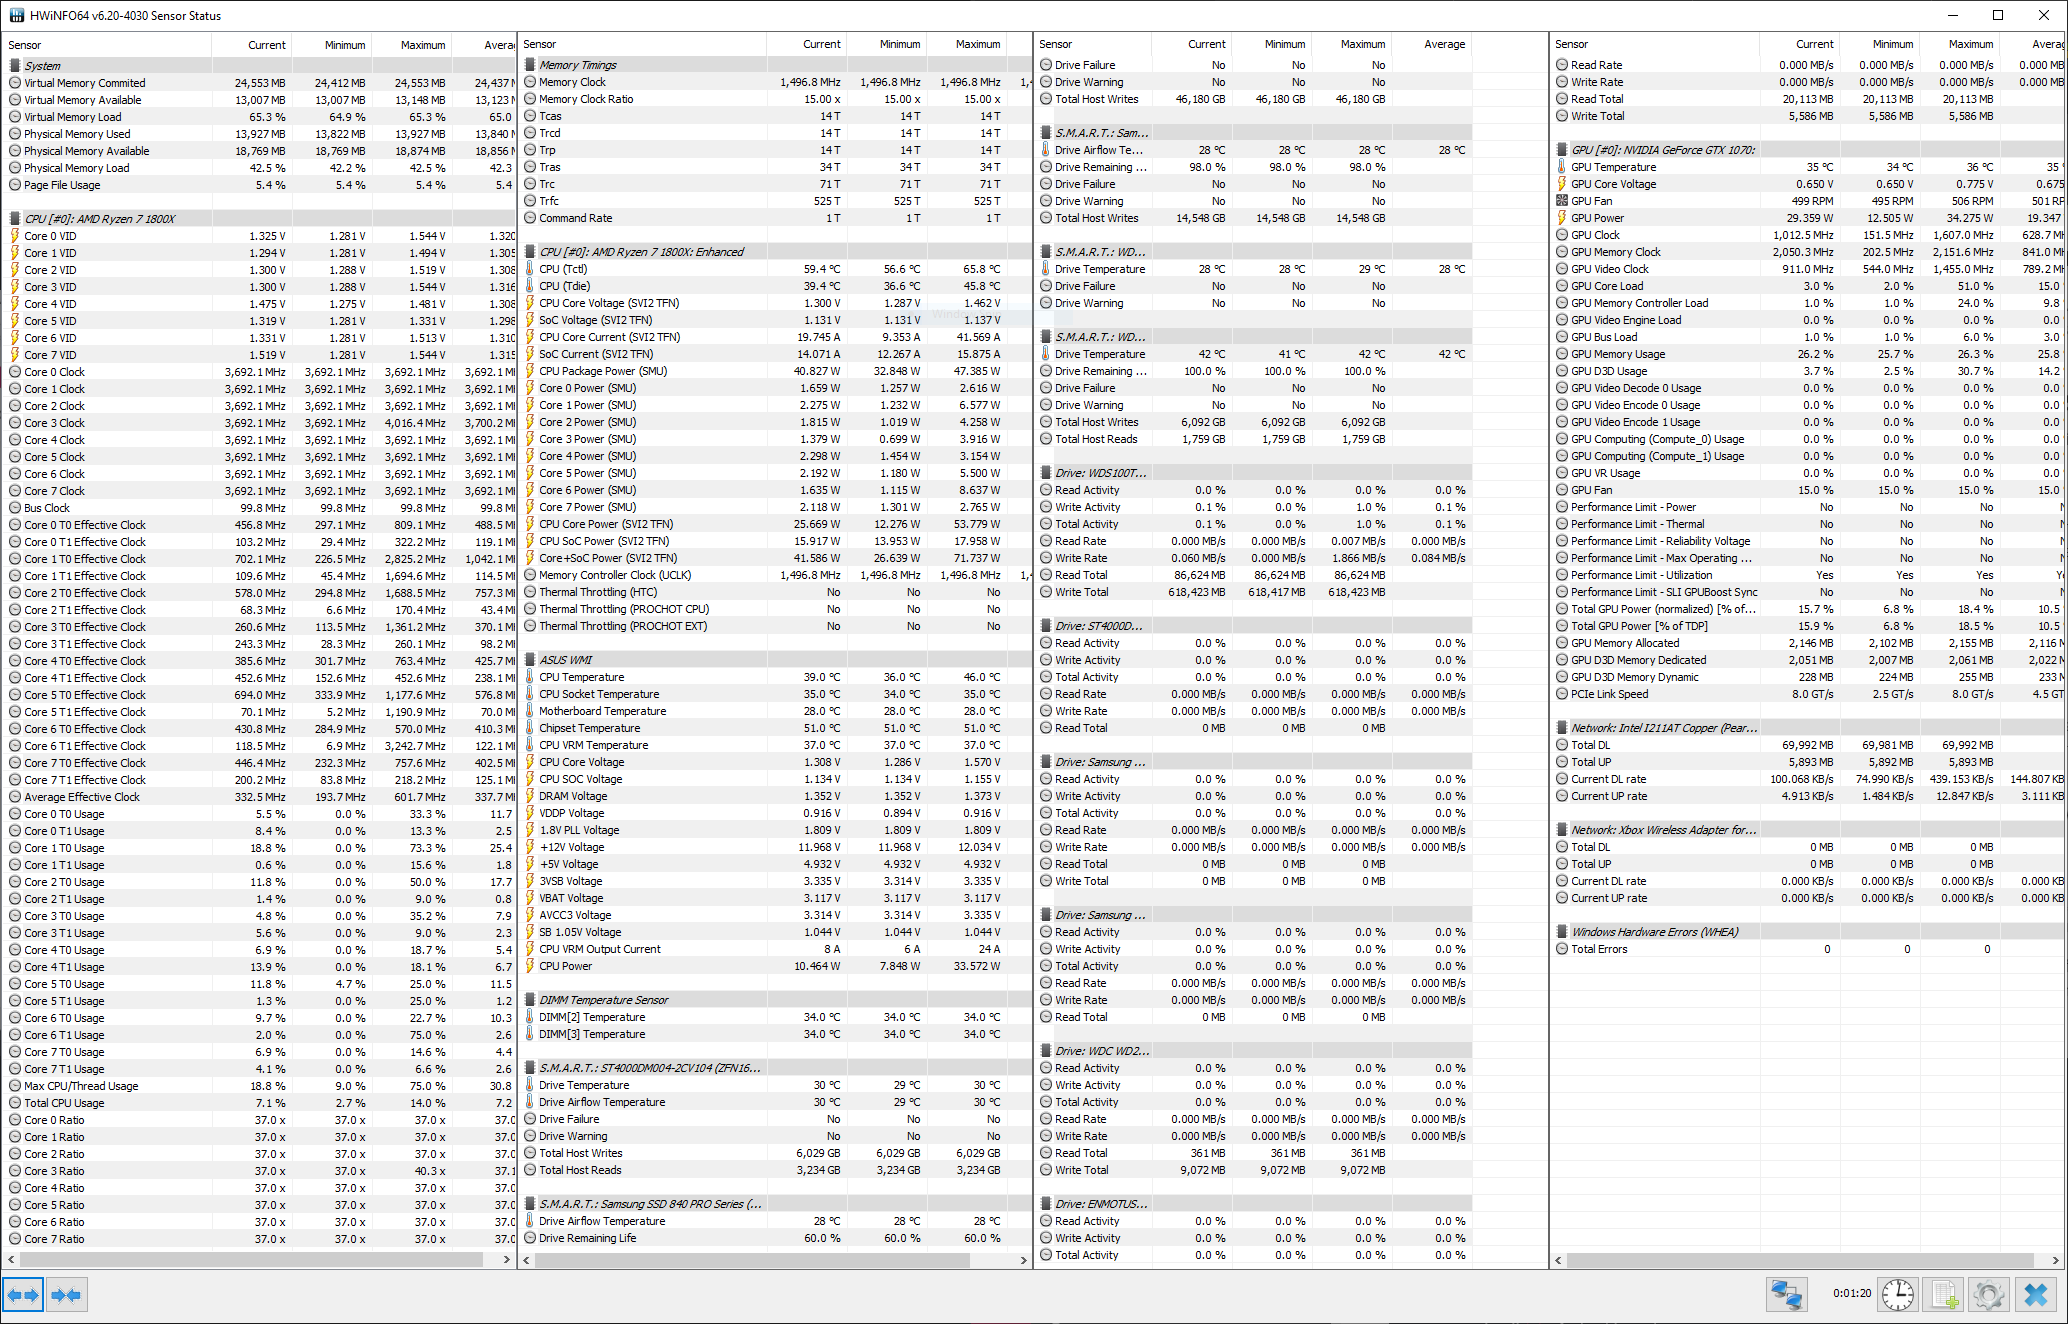2068x1324 pixels.
Task: Click the shrink columns arrows button
Action: [66, 1295]
